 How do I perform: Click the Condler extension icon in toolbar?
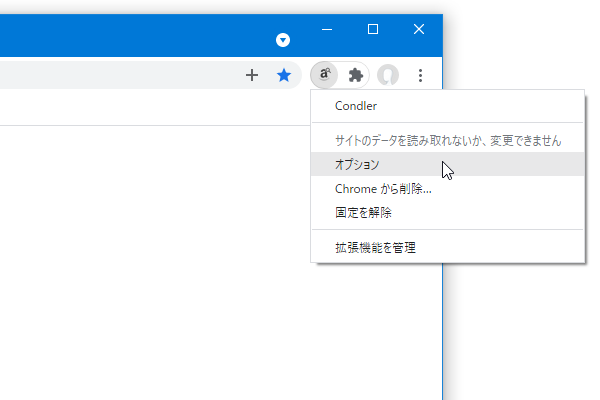324,75
